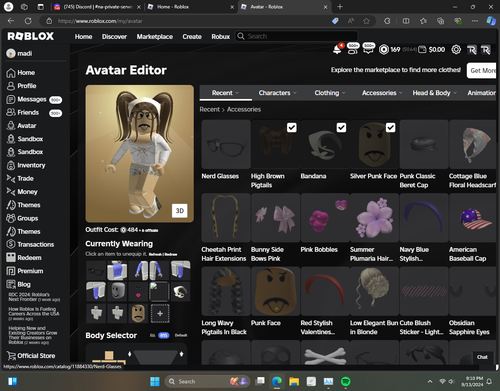Switch to the Home - Roblox tab
The image size is (500, 391).
191,7
